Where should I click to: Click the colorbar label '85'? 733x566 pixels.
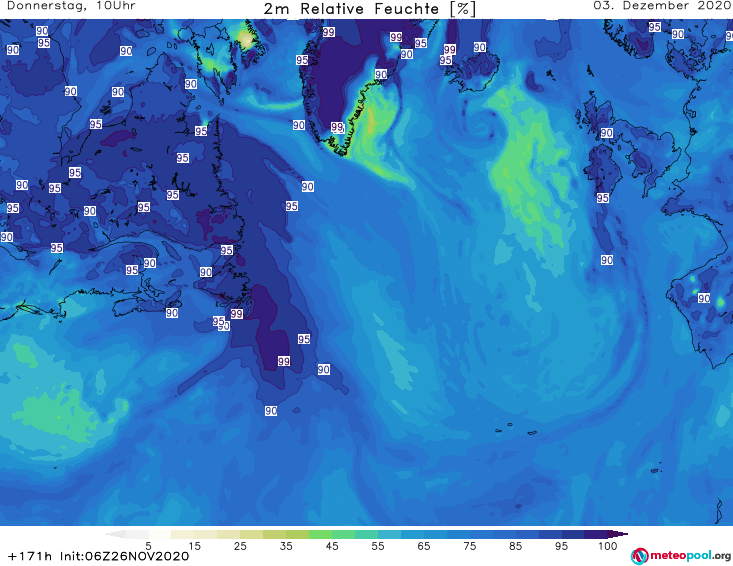click(516, 545)
